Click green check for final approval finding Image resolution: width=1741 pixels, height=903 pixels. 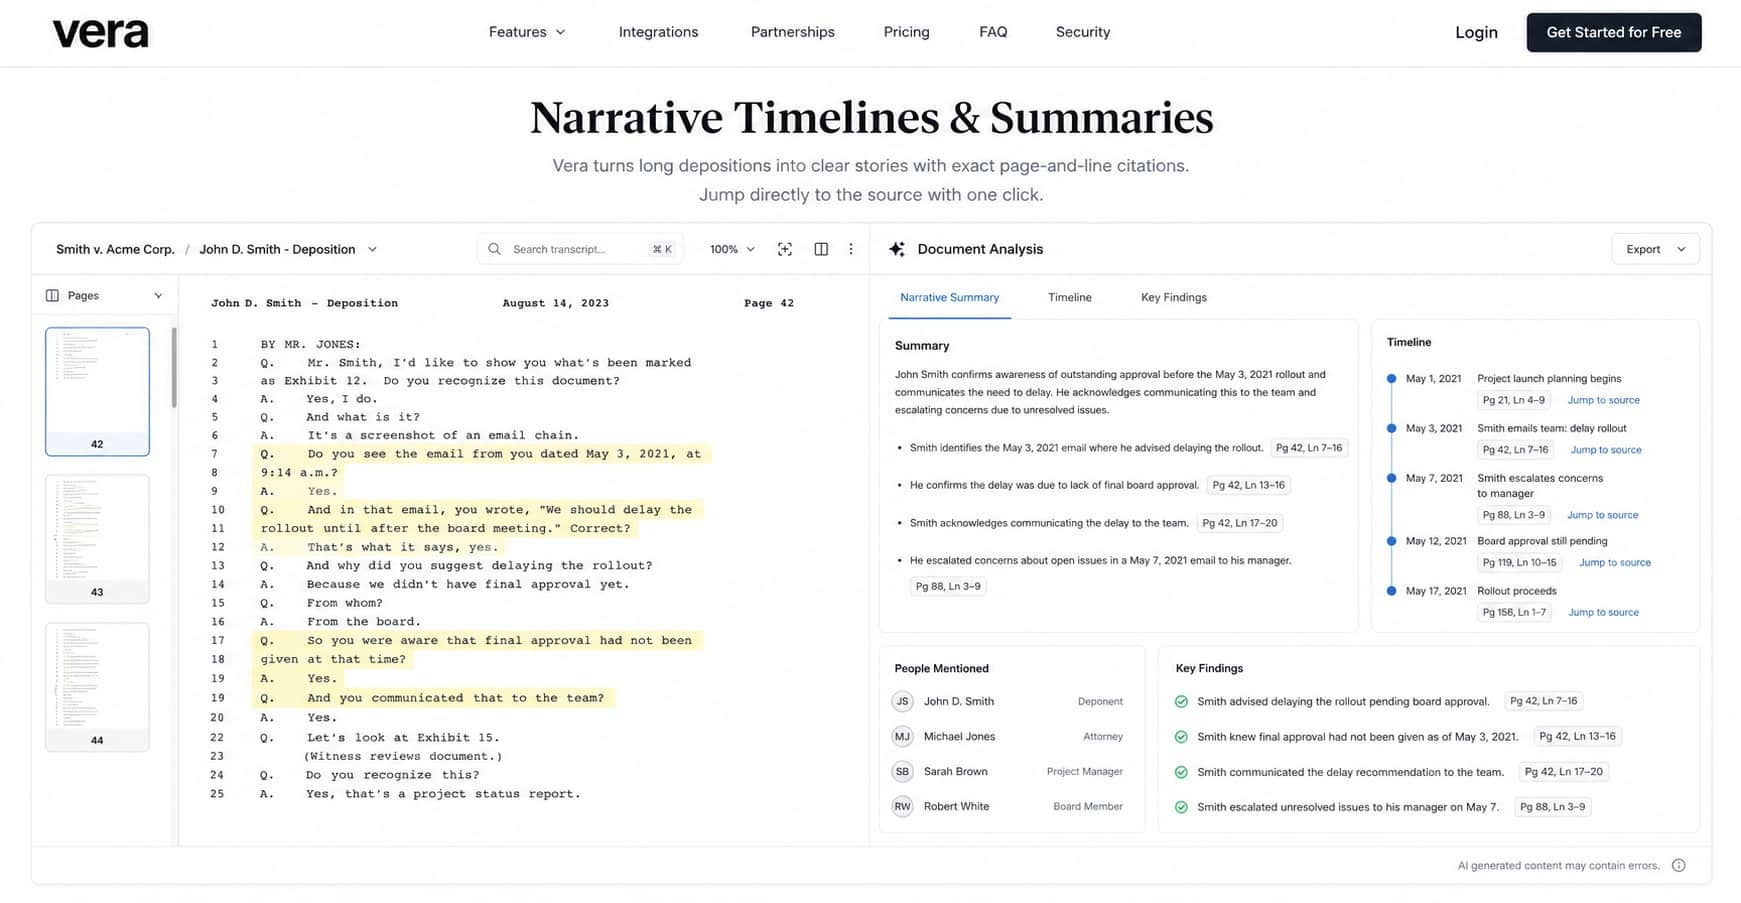pyautogui.click(x=1181, y=736)
